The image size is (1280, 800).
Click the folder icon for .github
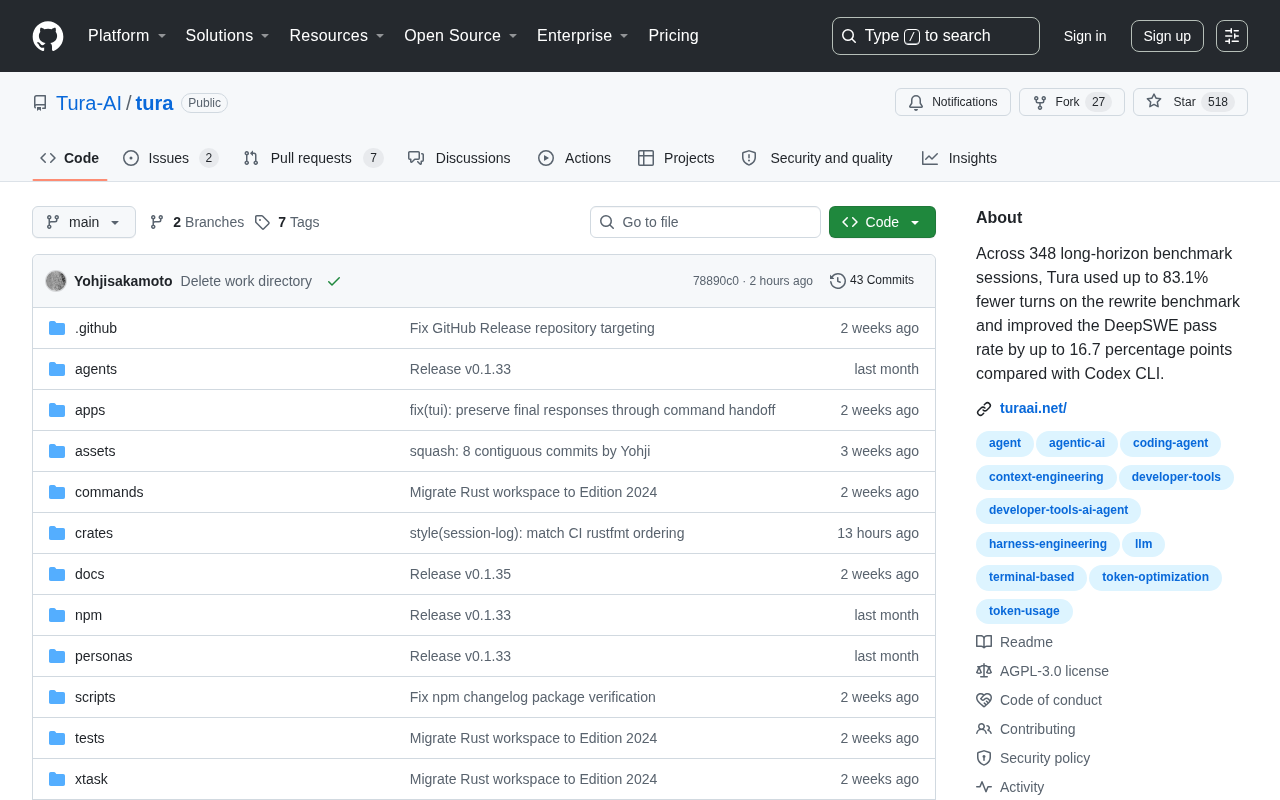pyautogui.click(x=57, y=328)
